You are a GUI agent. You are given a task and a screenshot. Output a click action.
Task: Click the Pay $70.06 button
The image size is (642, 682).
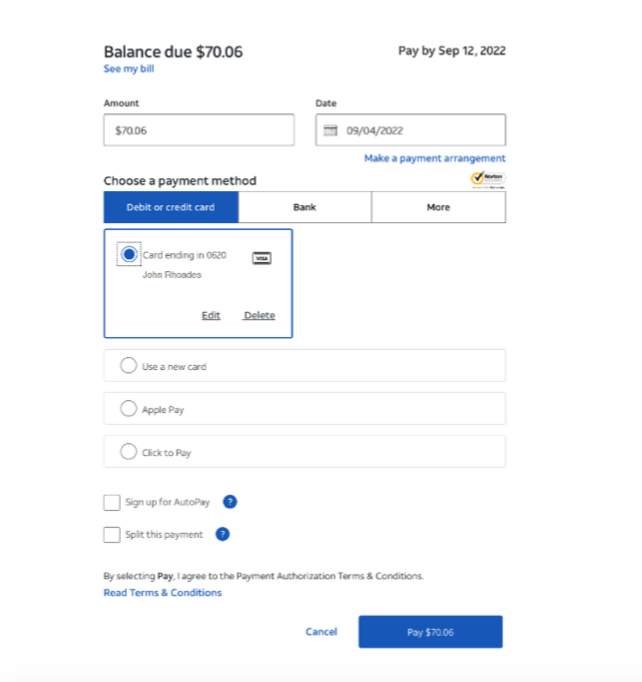coord(431,632)
